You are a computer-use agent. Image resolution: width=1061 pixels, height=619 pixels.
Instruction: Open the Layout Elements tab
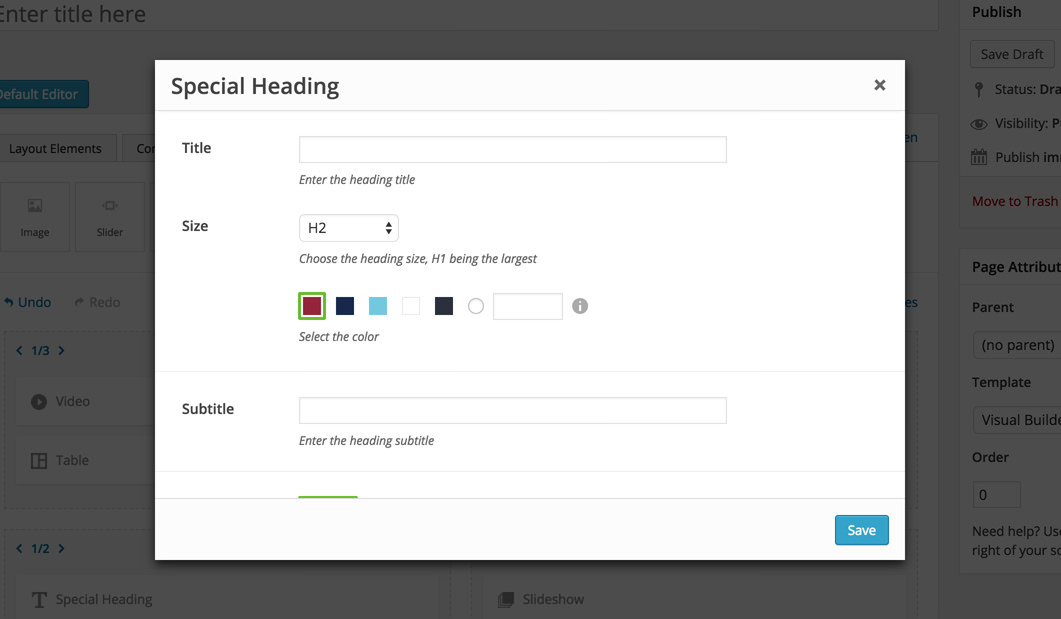55,148
